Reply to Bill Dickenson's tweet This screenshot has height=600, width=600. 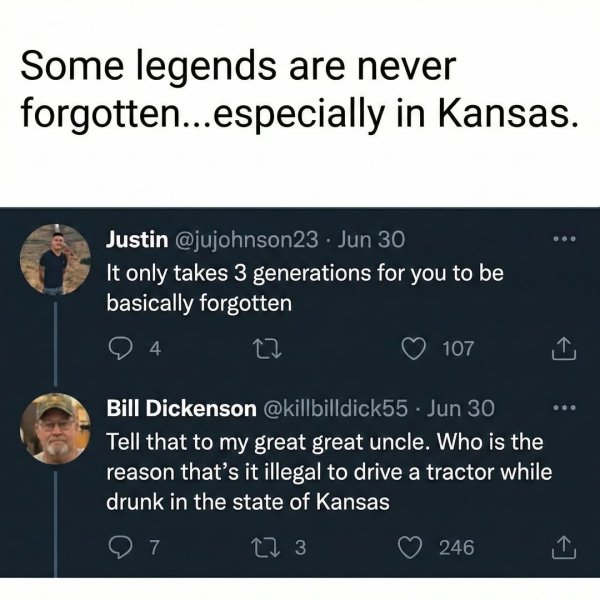[119, 547]
